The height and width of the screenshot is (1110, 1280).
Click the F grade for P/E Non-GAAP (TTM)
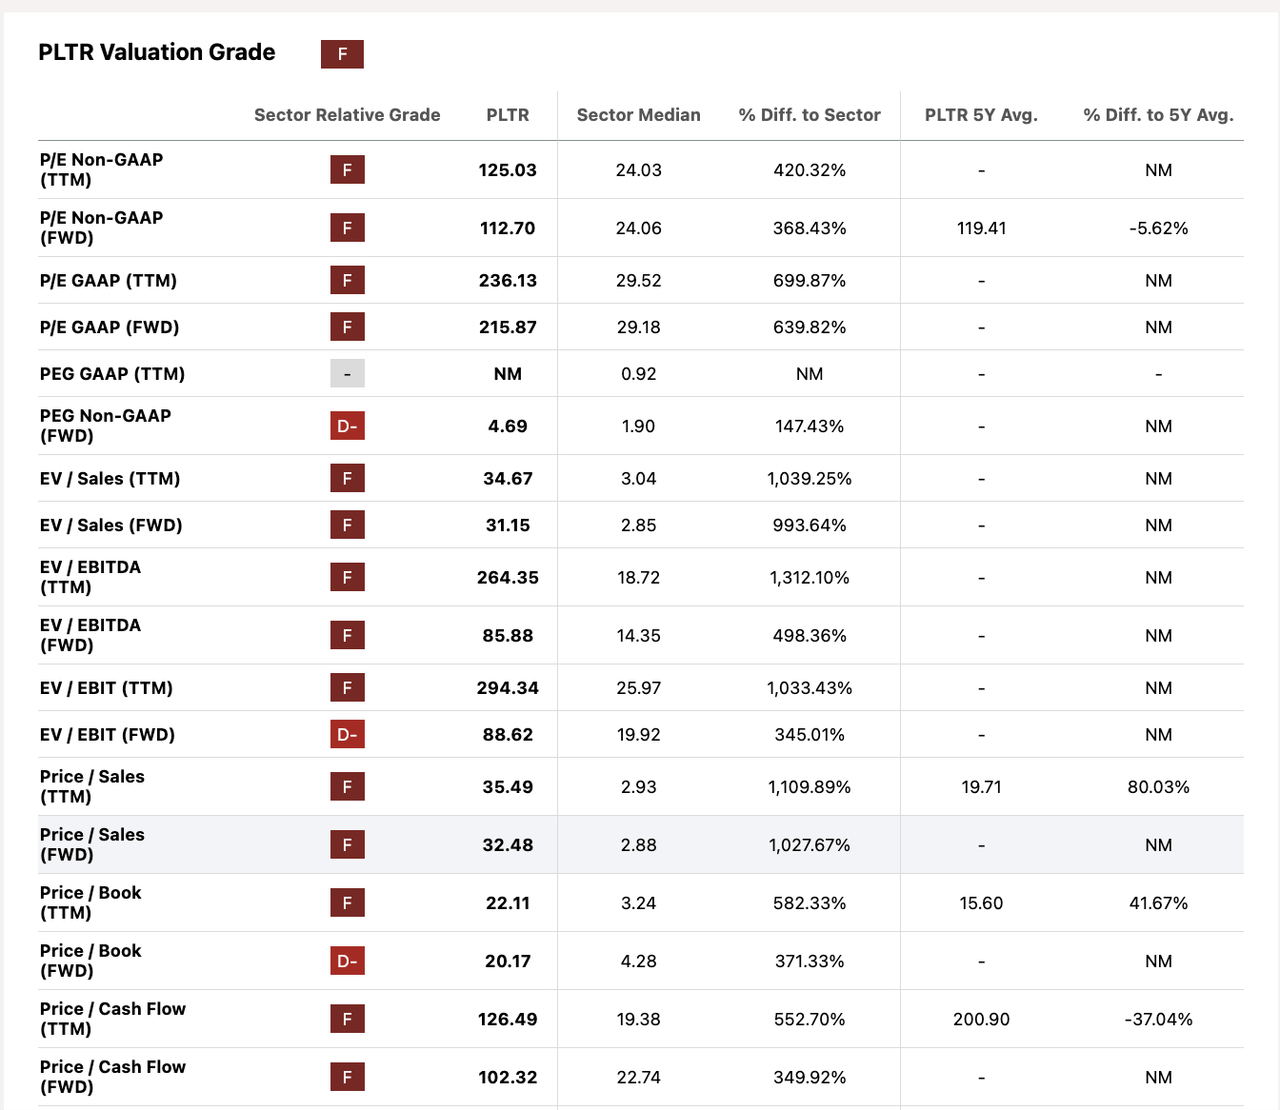pyautogui.click(x=347, y=170)
